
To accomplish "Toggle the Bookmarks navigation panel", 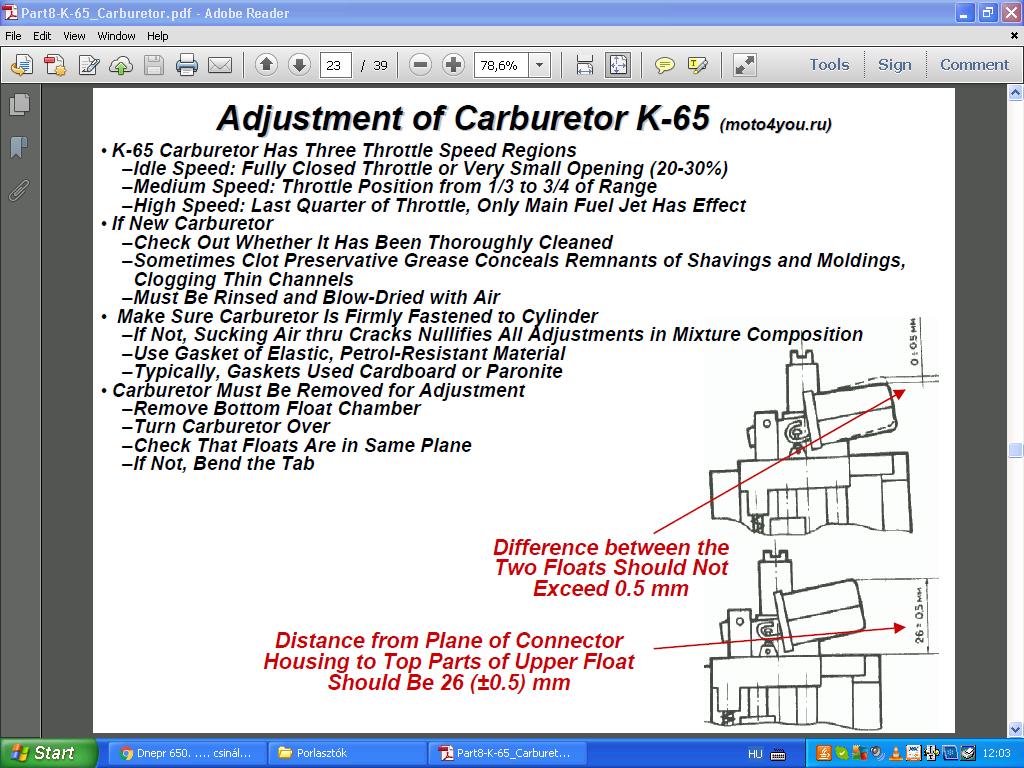I will coord(19,148).
